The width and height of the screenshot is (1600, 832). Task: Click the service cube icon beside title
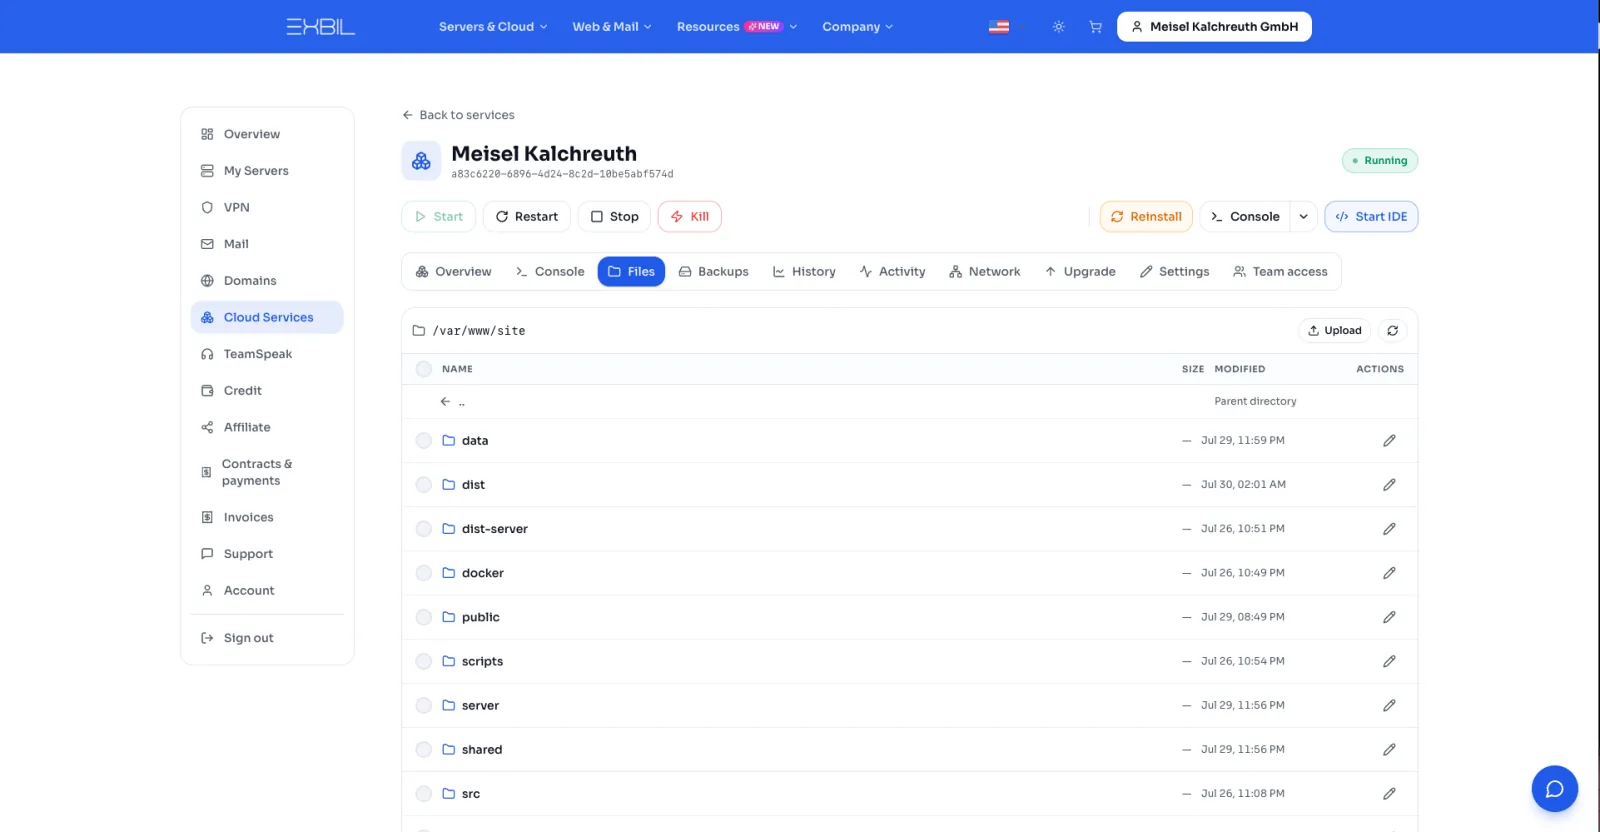[421, 160]
